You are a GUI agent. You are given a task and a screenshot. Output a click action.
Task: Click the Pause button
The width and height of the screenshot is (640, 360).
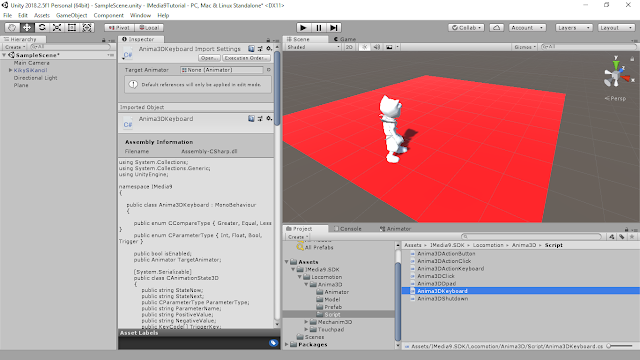pyautogui.click(x=318, y=28)
